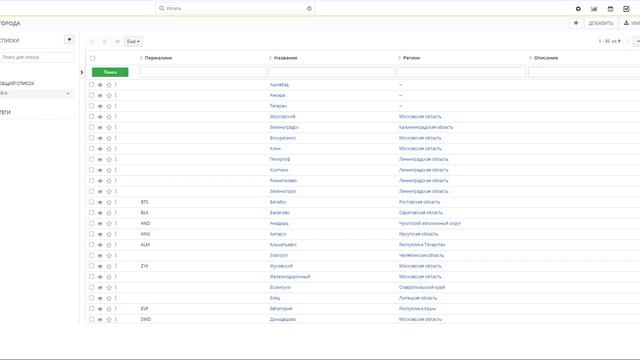Star the Балаково row as favorite
This screenshot has width=640, height=360.
tap(109, 213)
